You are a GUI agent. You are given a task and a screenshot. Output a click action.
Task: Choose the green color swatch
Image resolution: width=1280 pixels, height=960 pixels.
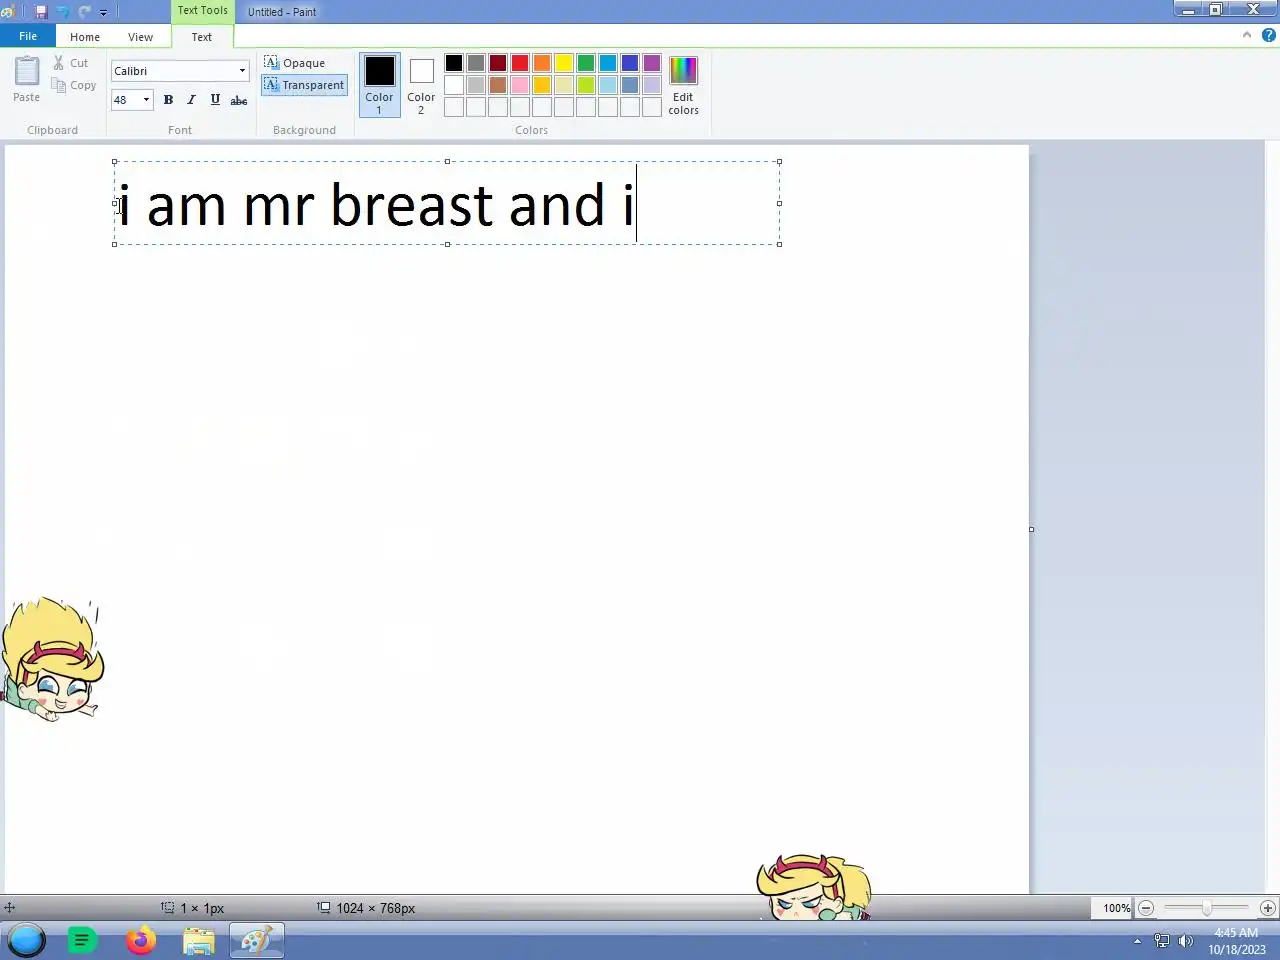point(586,63)
